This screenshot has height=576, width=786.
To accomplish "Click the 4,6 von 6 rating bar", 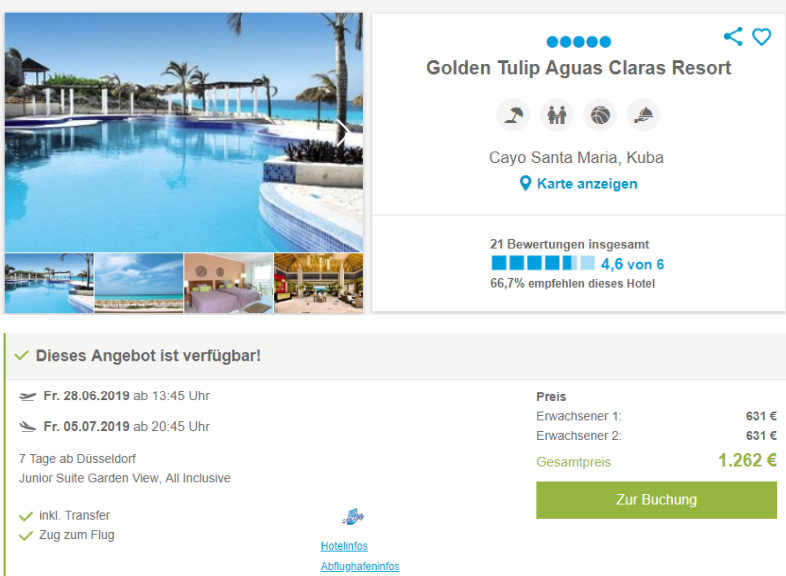I will tap(543, 263).
